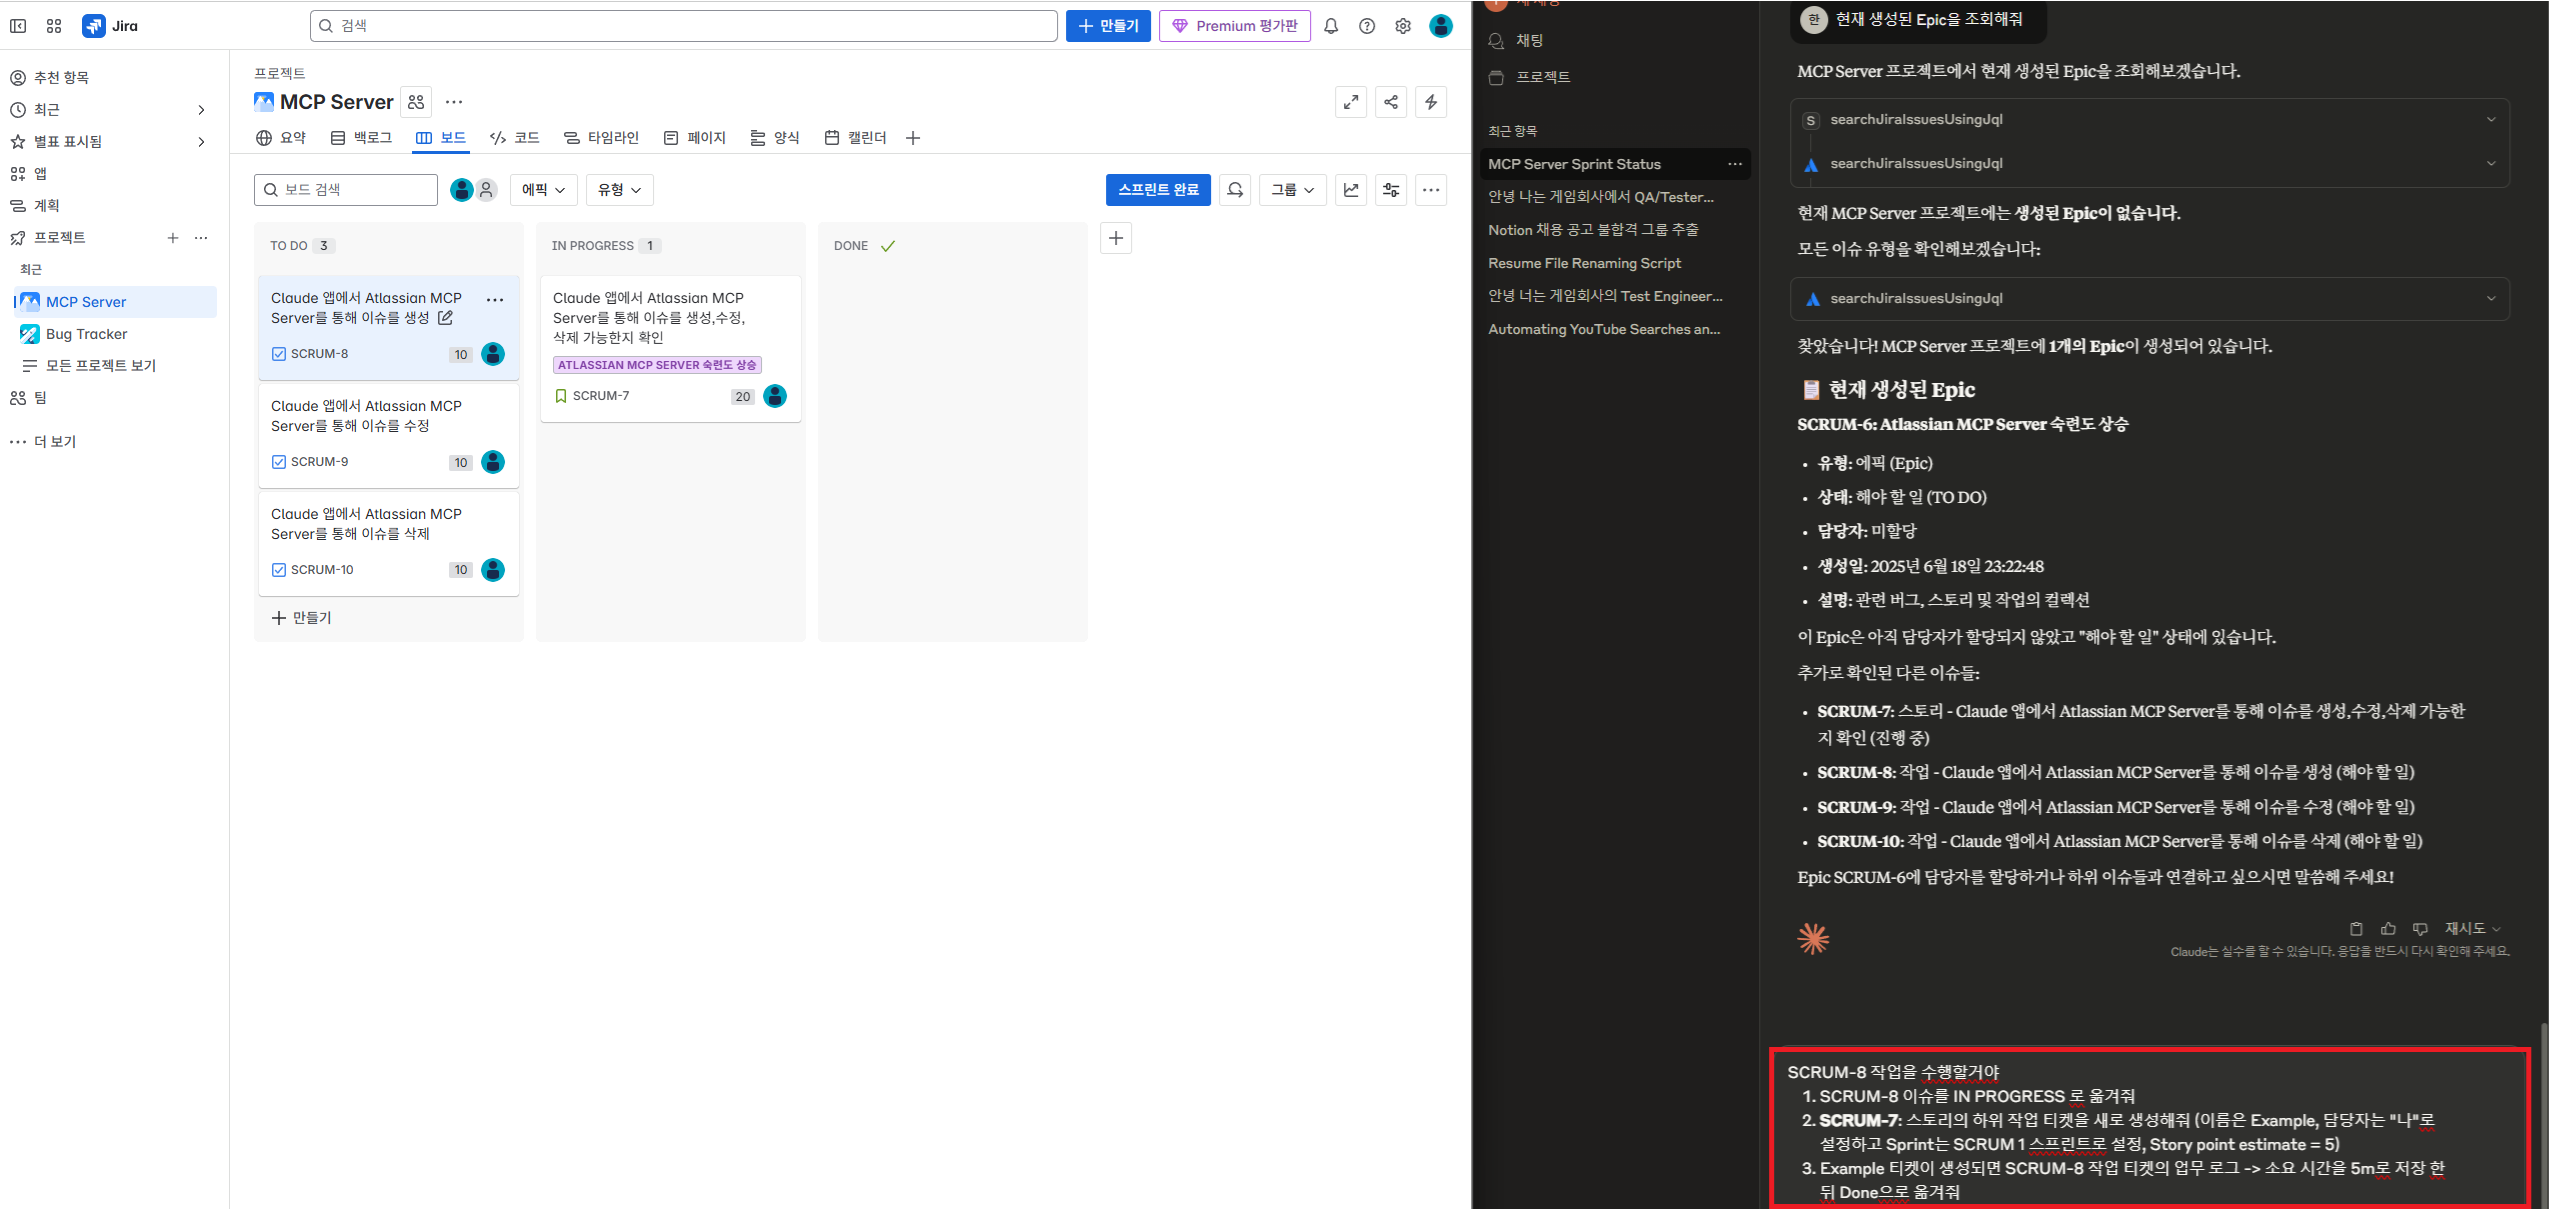Open more actions on SCRUM-8 card
Viewport: 2549px width, 1209px height.
tap(495, 300)
